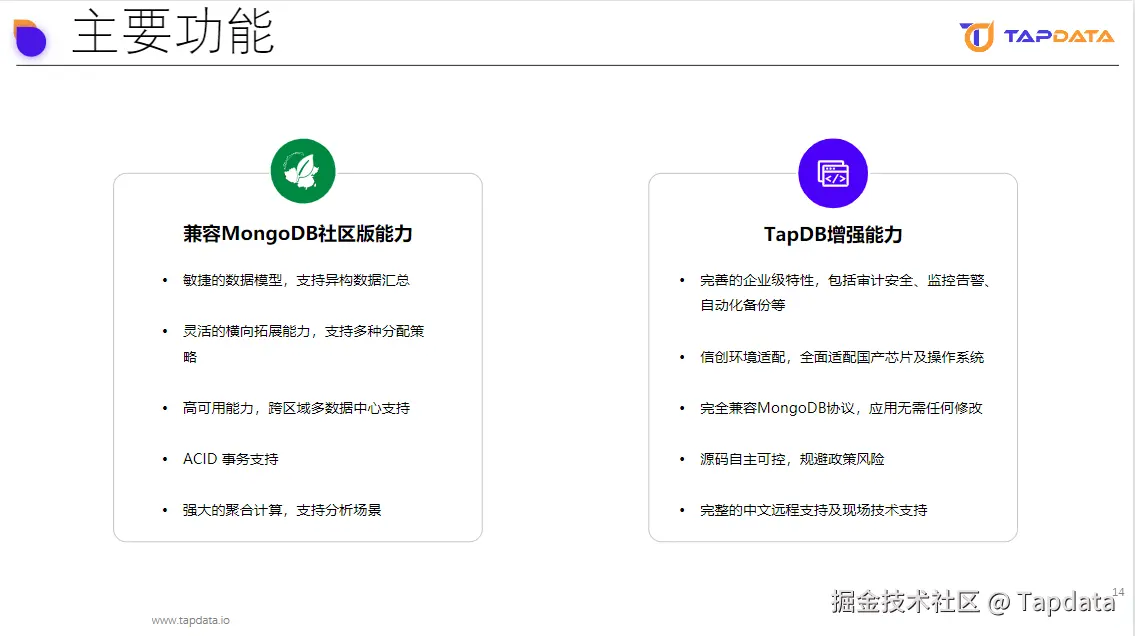Click the line 完整的中文远程支持及现场技术支持
The width and height of the screenshot is (1135, 636).
[x=814, y=510]
